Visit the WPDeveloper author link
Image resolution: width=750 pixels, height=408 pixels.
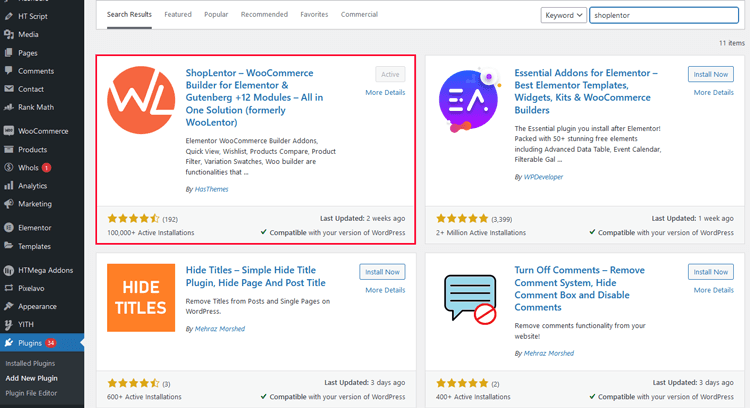(x=543, y=177)
